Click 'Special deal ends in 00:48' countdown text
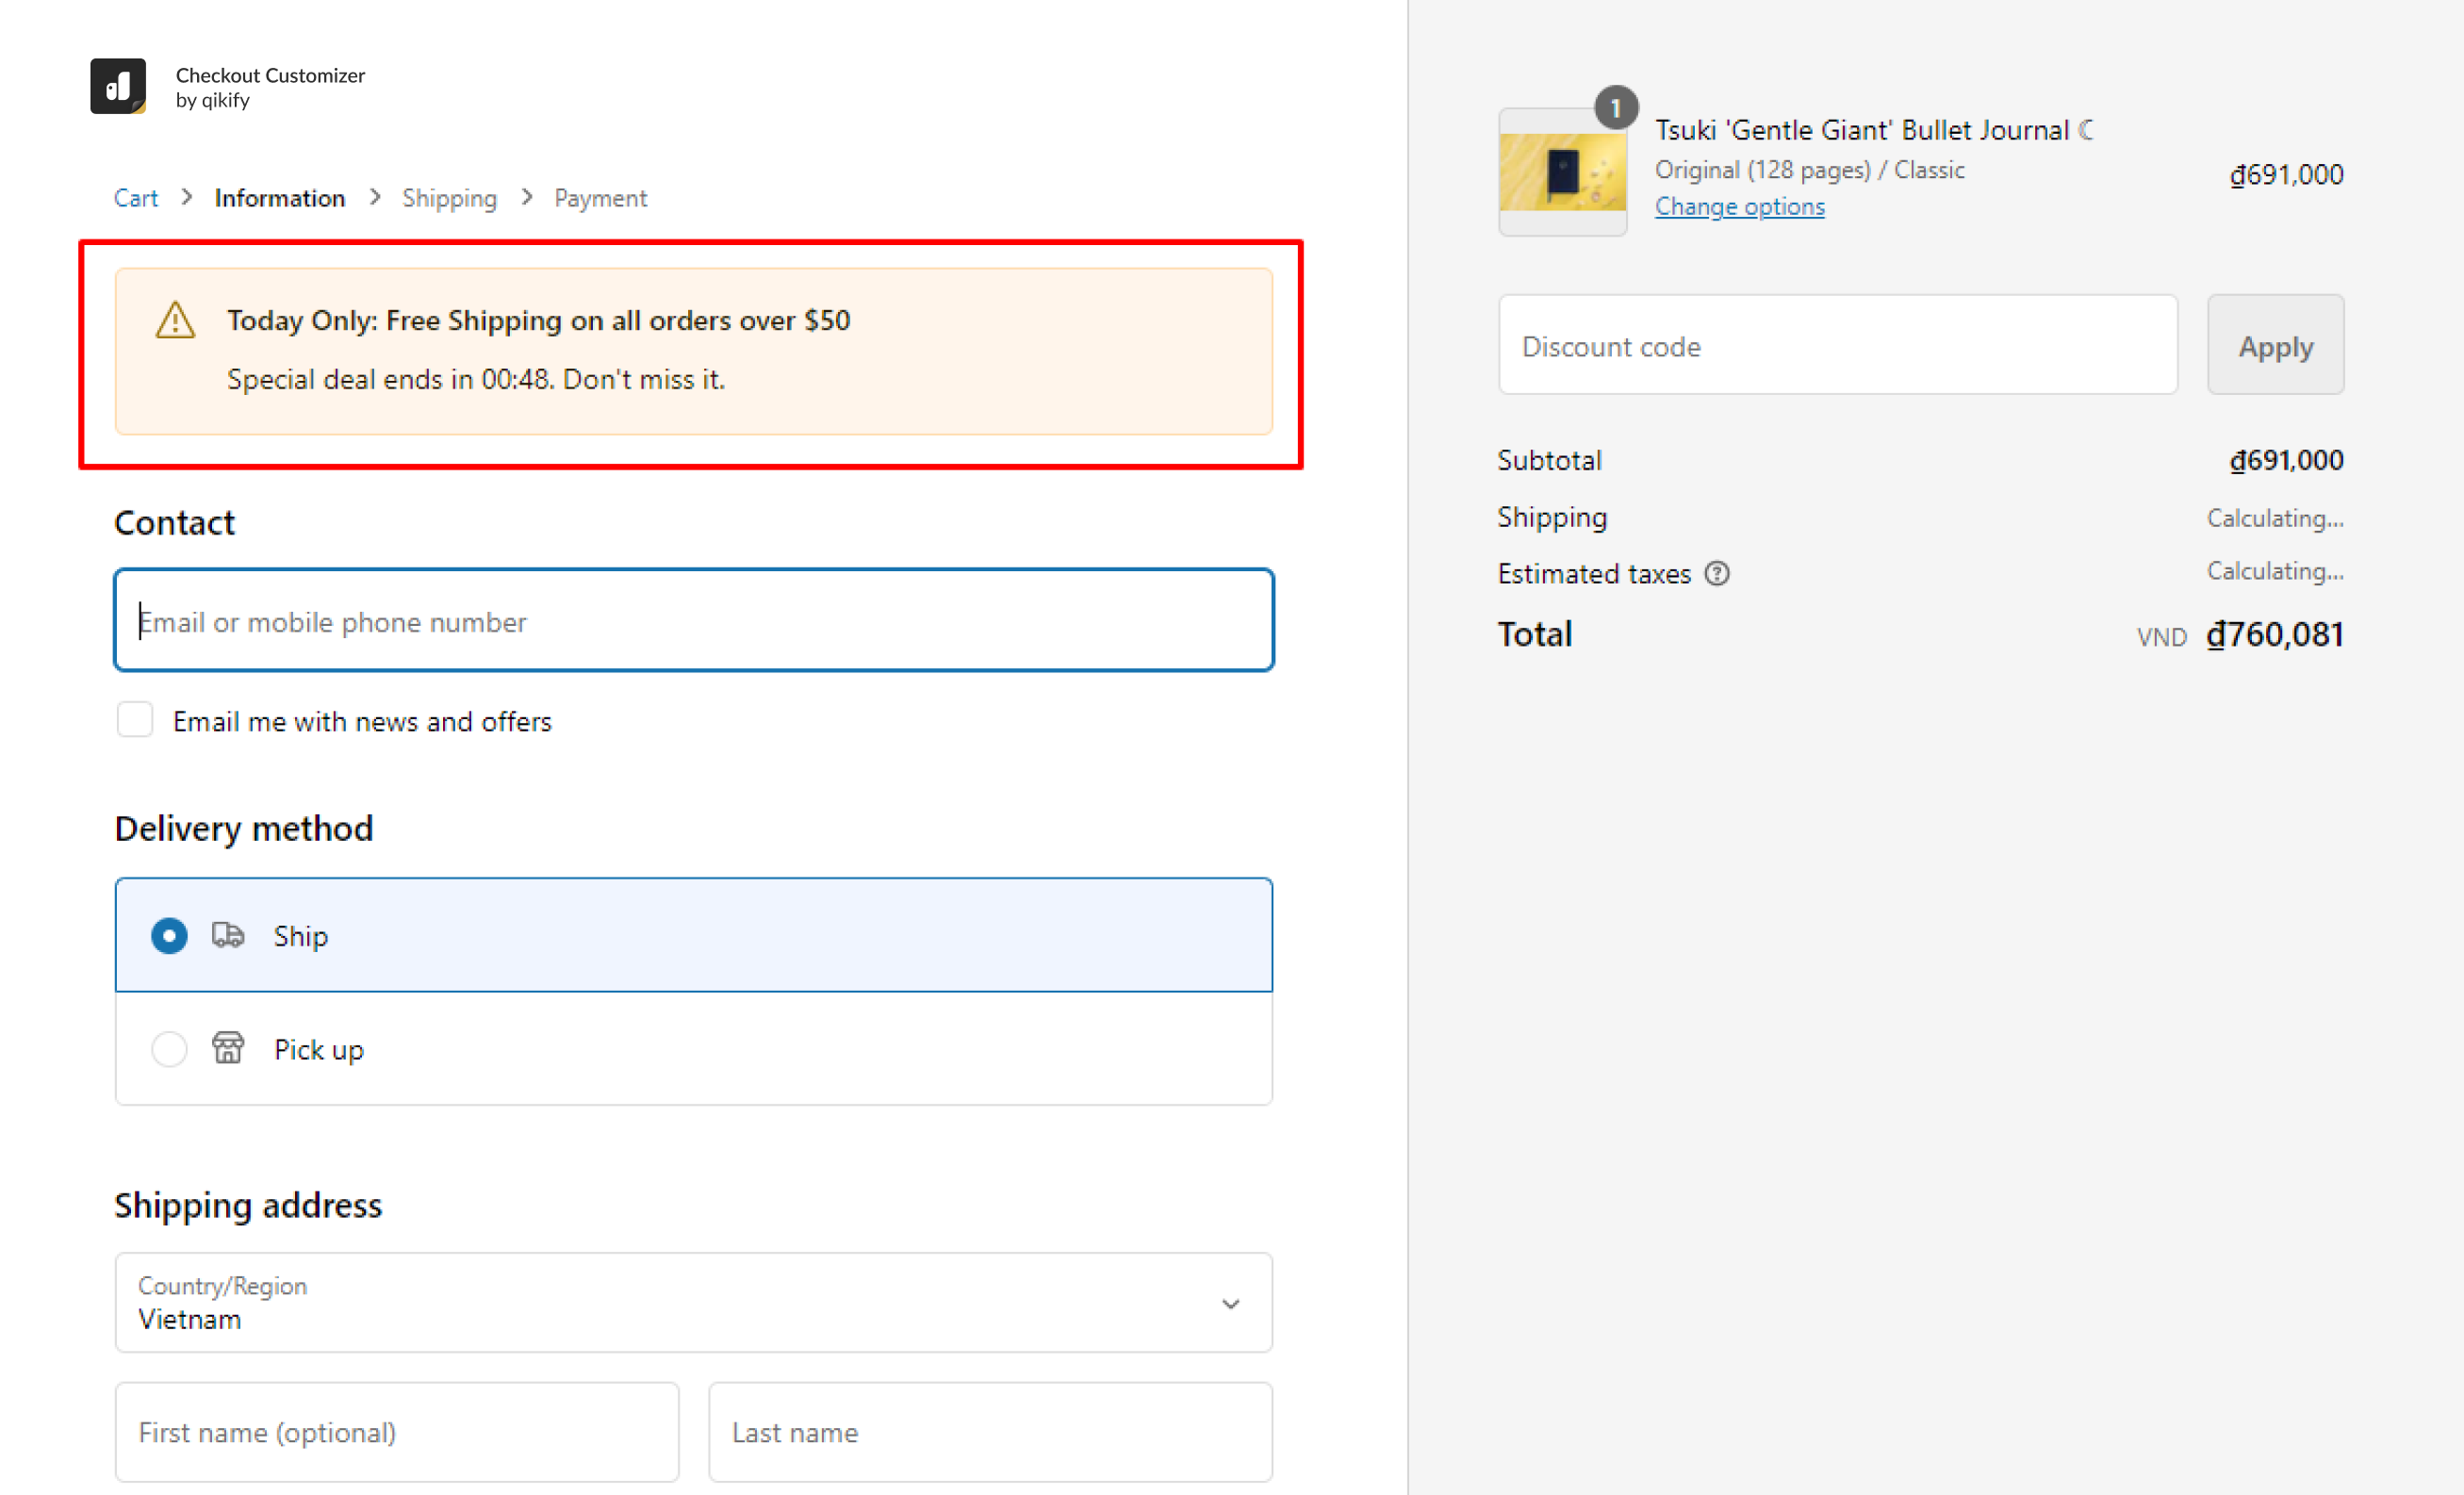The width and height of the screenshot is (2464, 1495). point(476,379)
